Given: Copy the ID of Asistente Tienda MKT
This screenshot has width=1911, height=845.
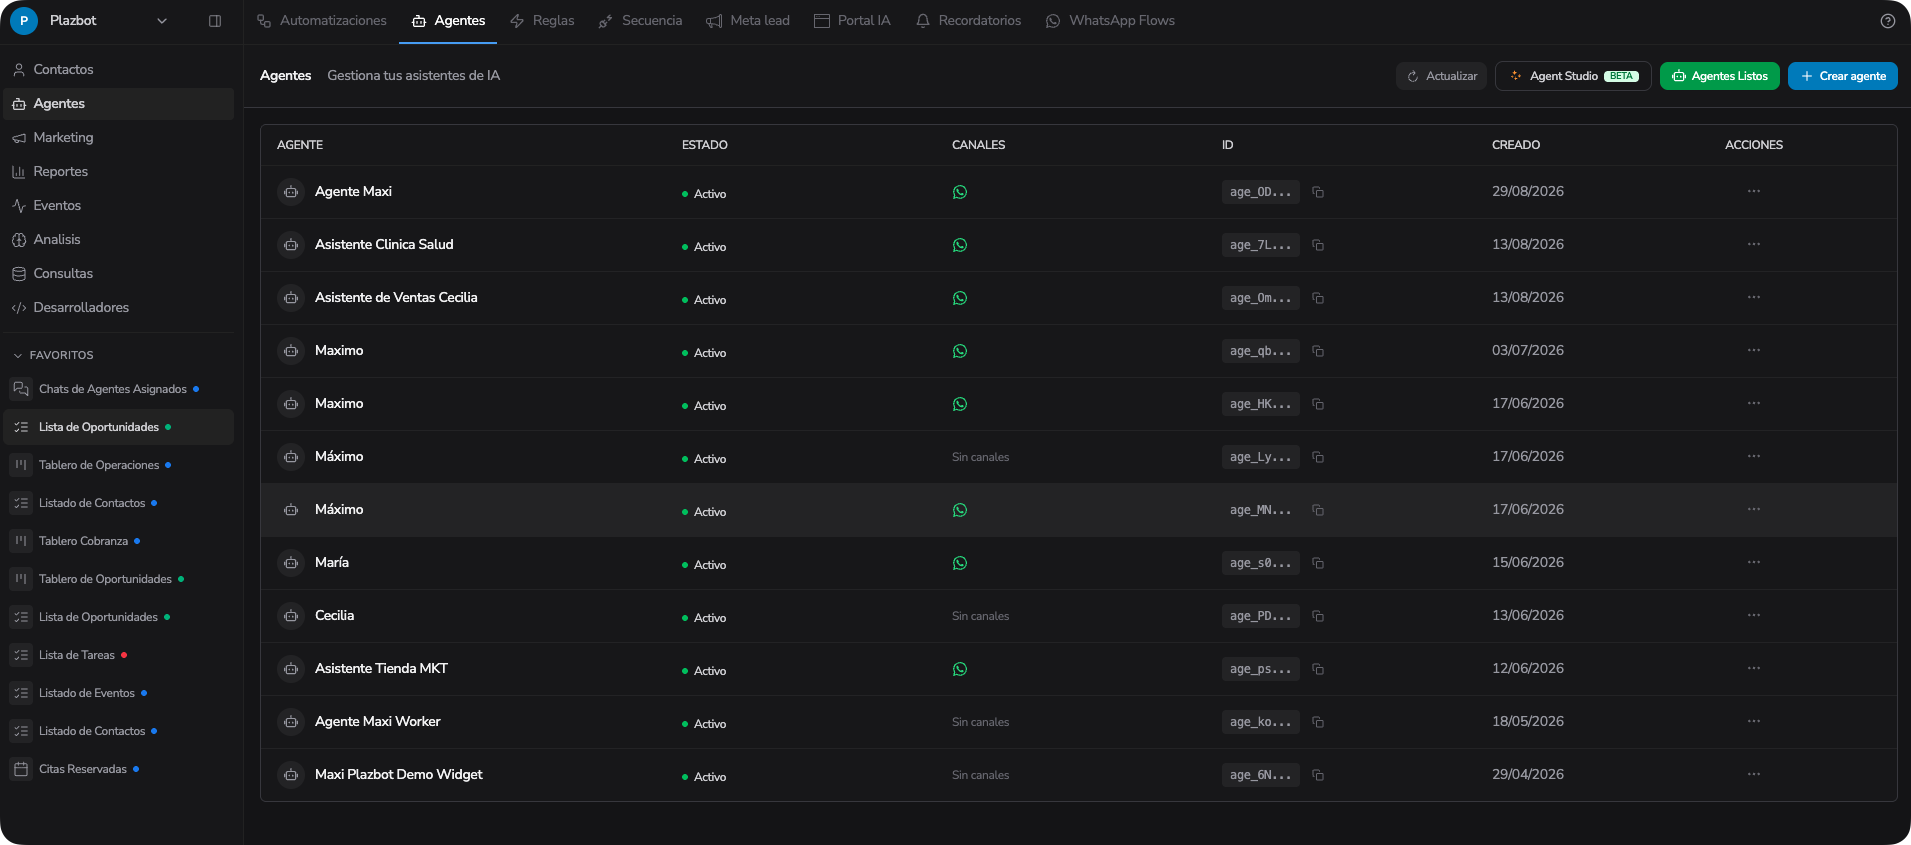Looking at the screenshot, I should pos(1318,669).
